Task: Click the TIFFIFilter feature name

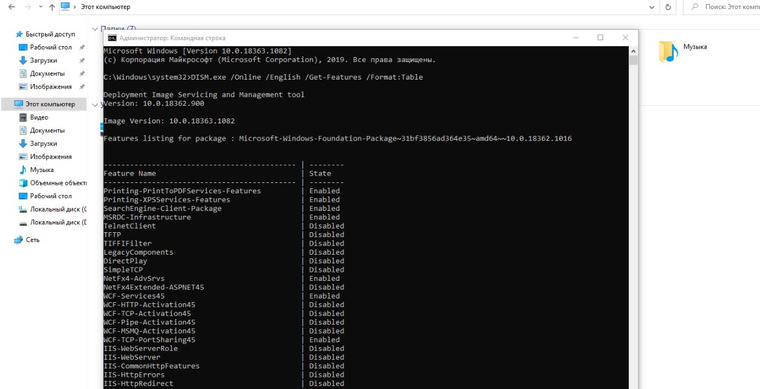Action: pos(127,243)
